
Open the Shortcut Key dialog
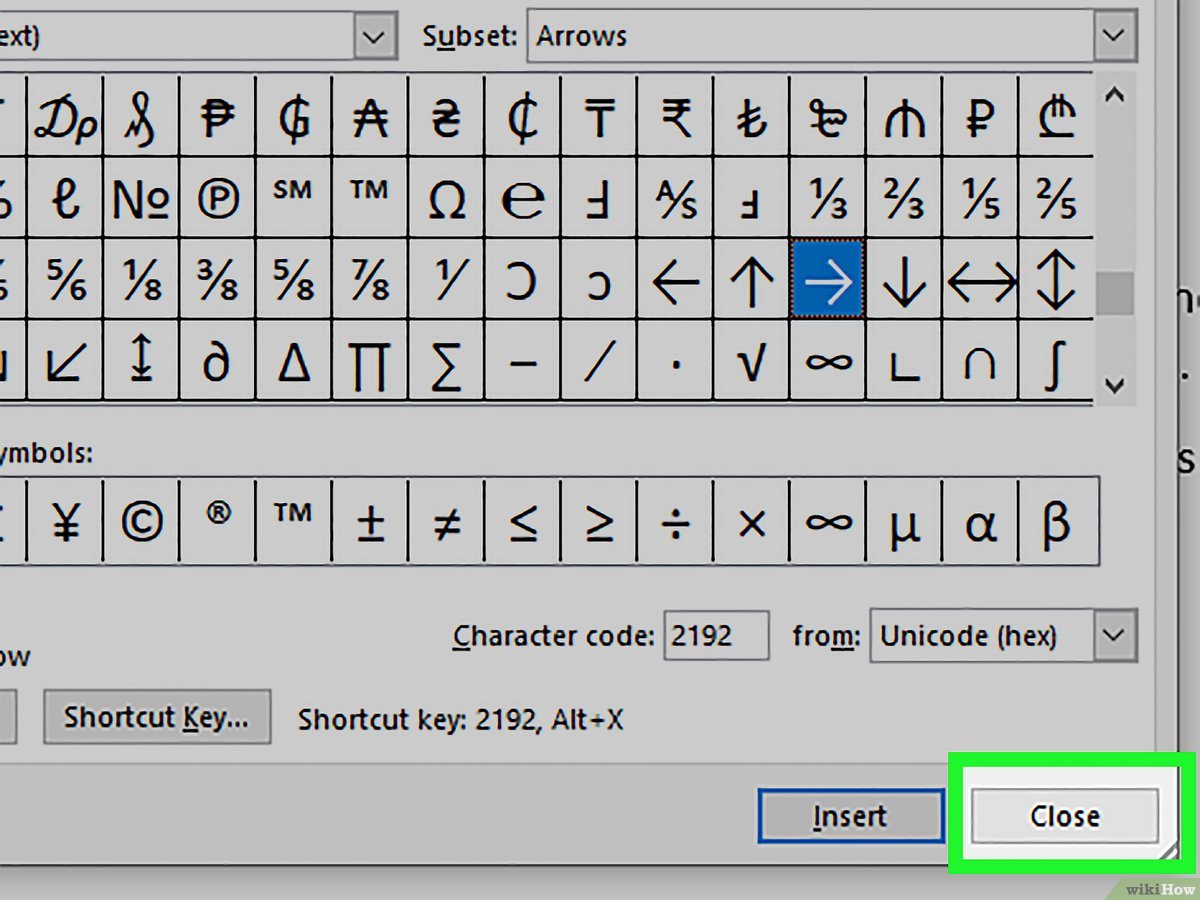point(156,717)
